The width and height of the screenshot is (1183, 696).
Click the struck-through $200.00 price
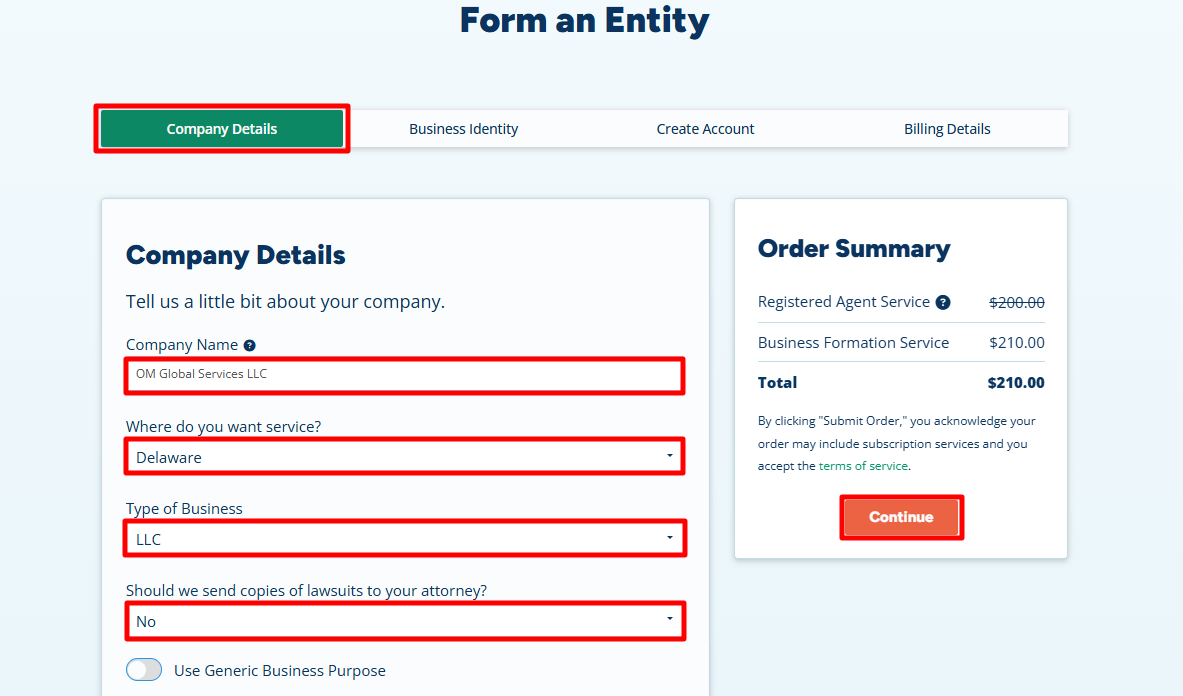tap(1017, 302)
